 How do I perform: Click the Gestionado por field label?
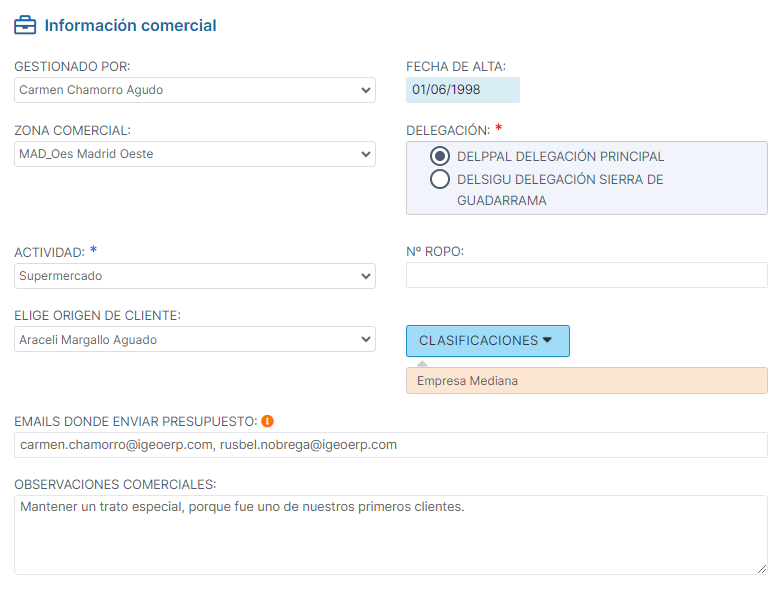pos(72,66)
